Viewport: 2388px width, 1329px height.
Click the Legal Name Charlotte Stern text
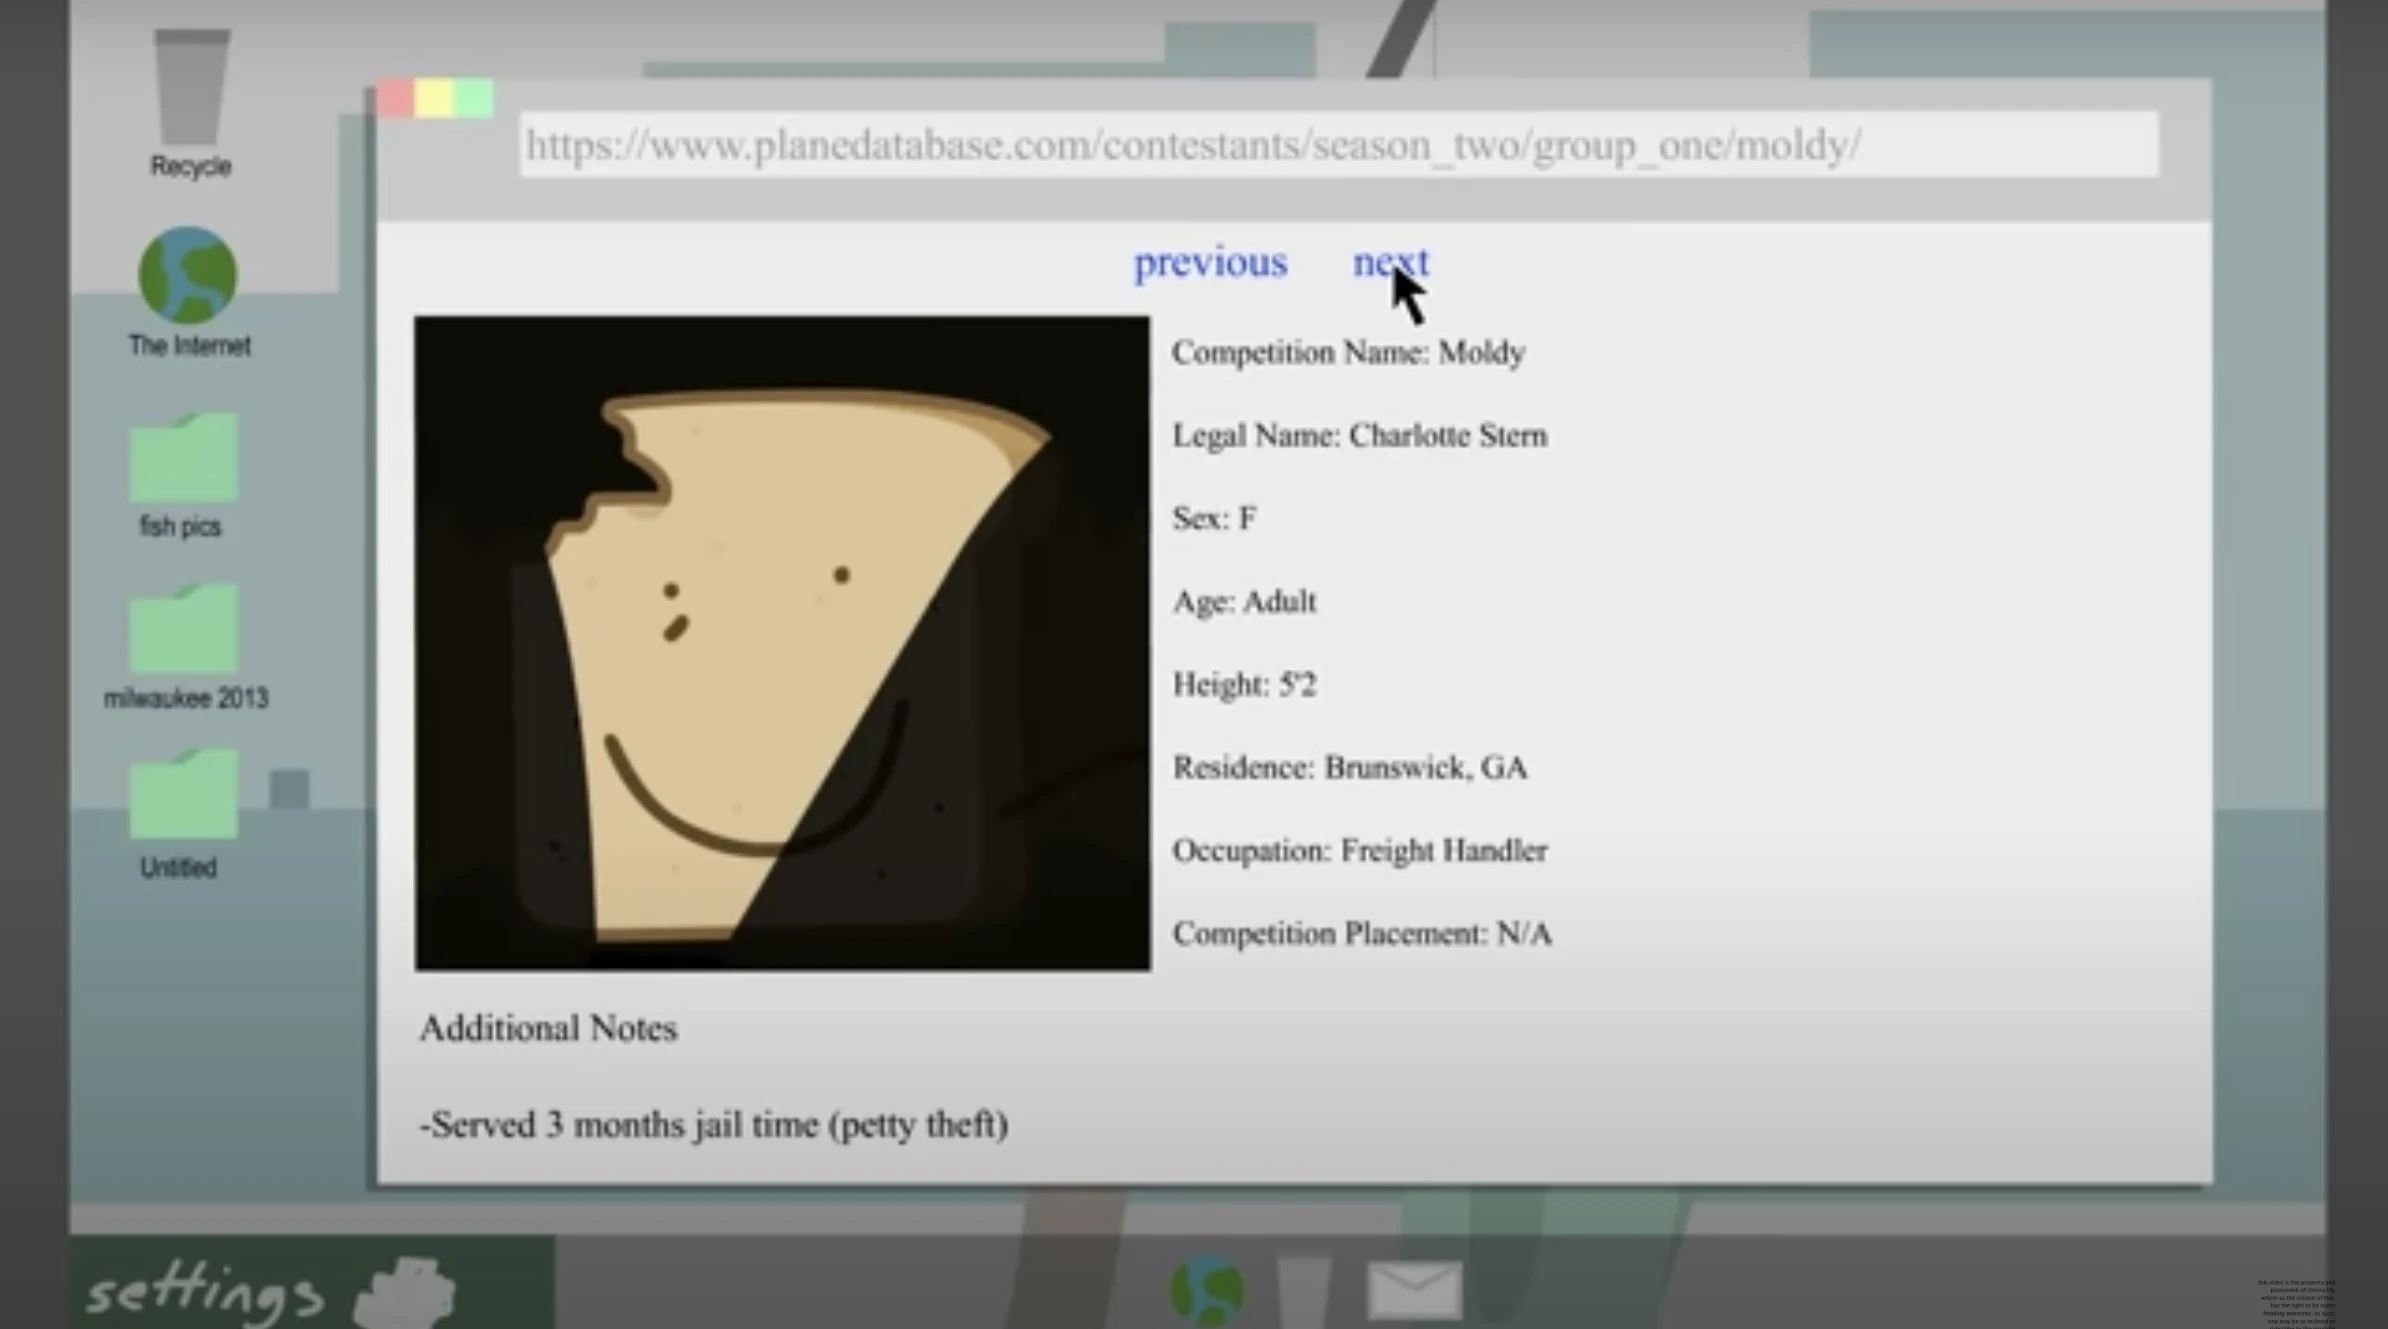pos(1359,436)
